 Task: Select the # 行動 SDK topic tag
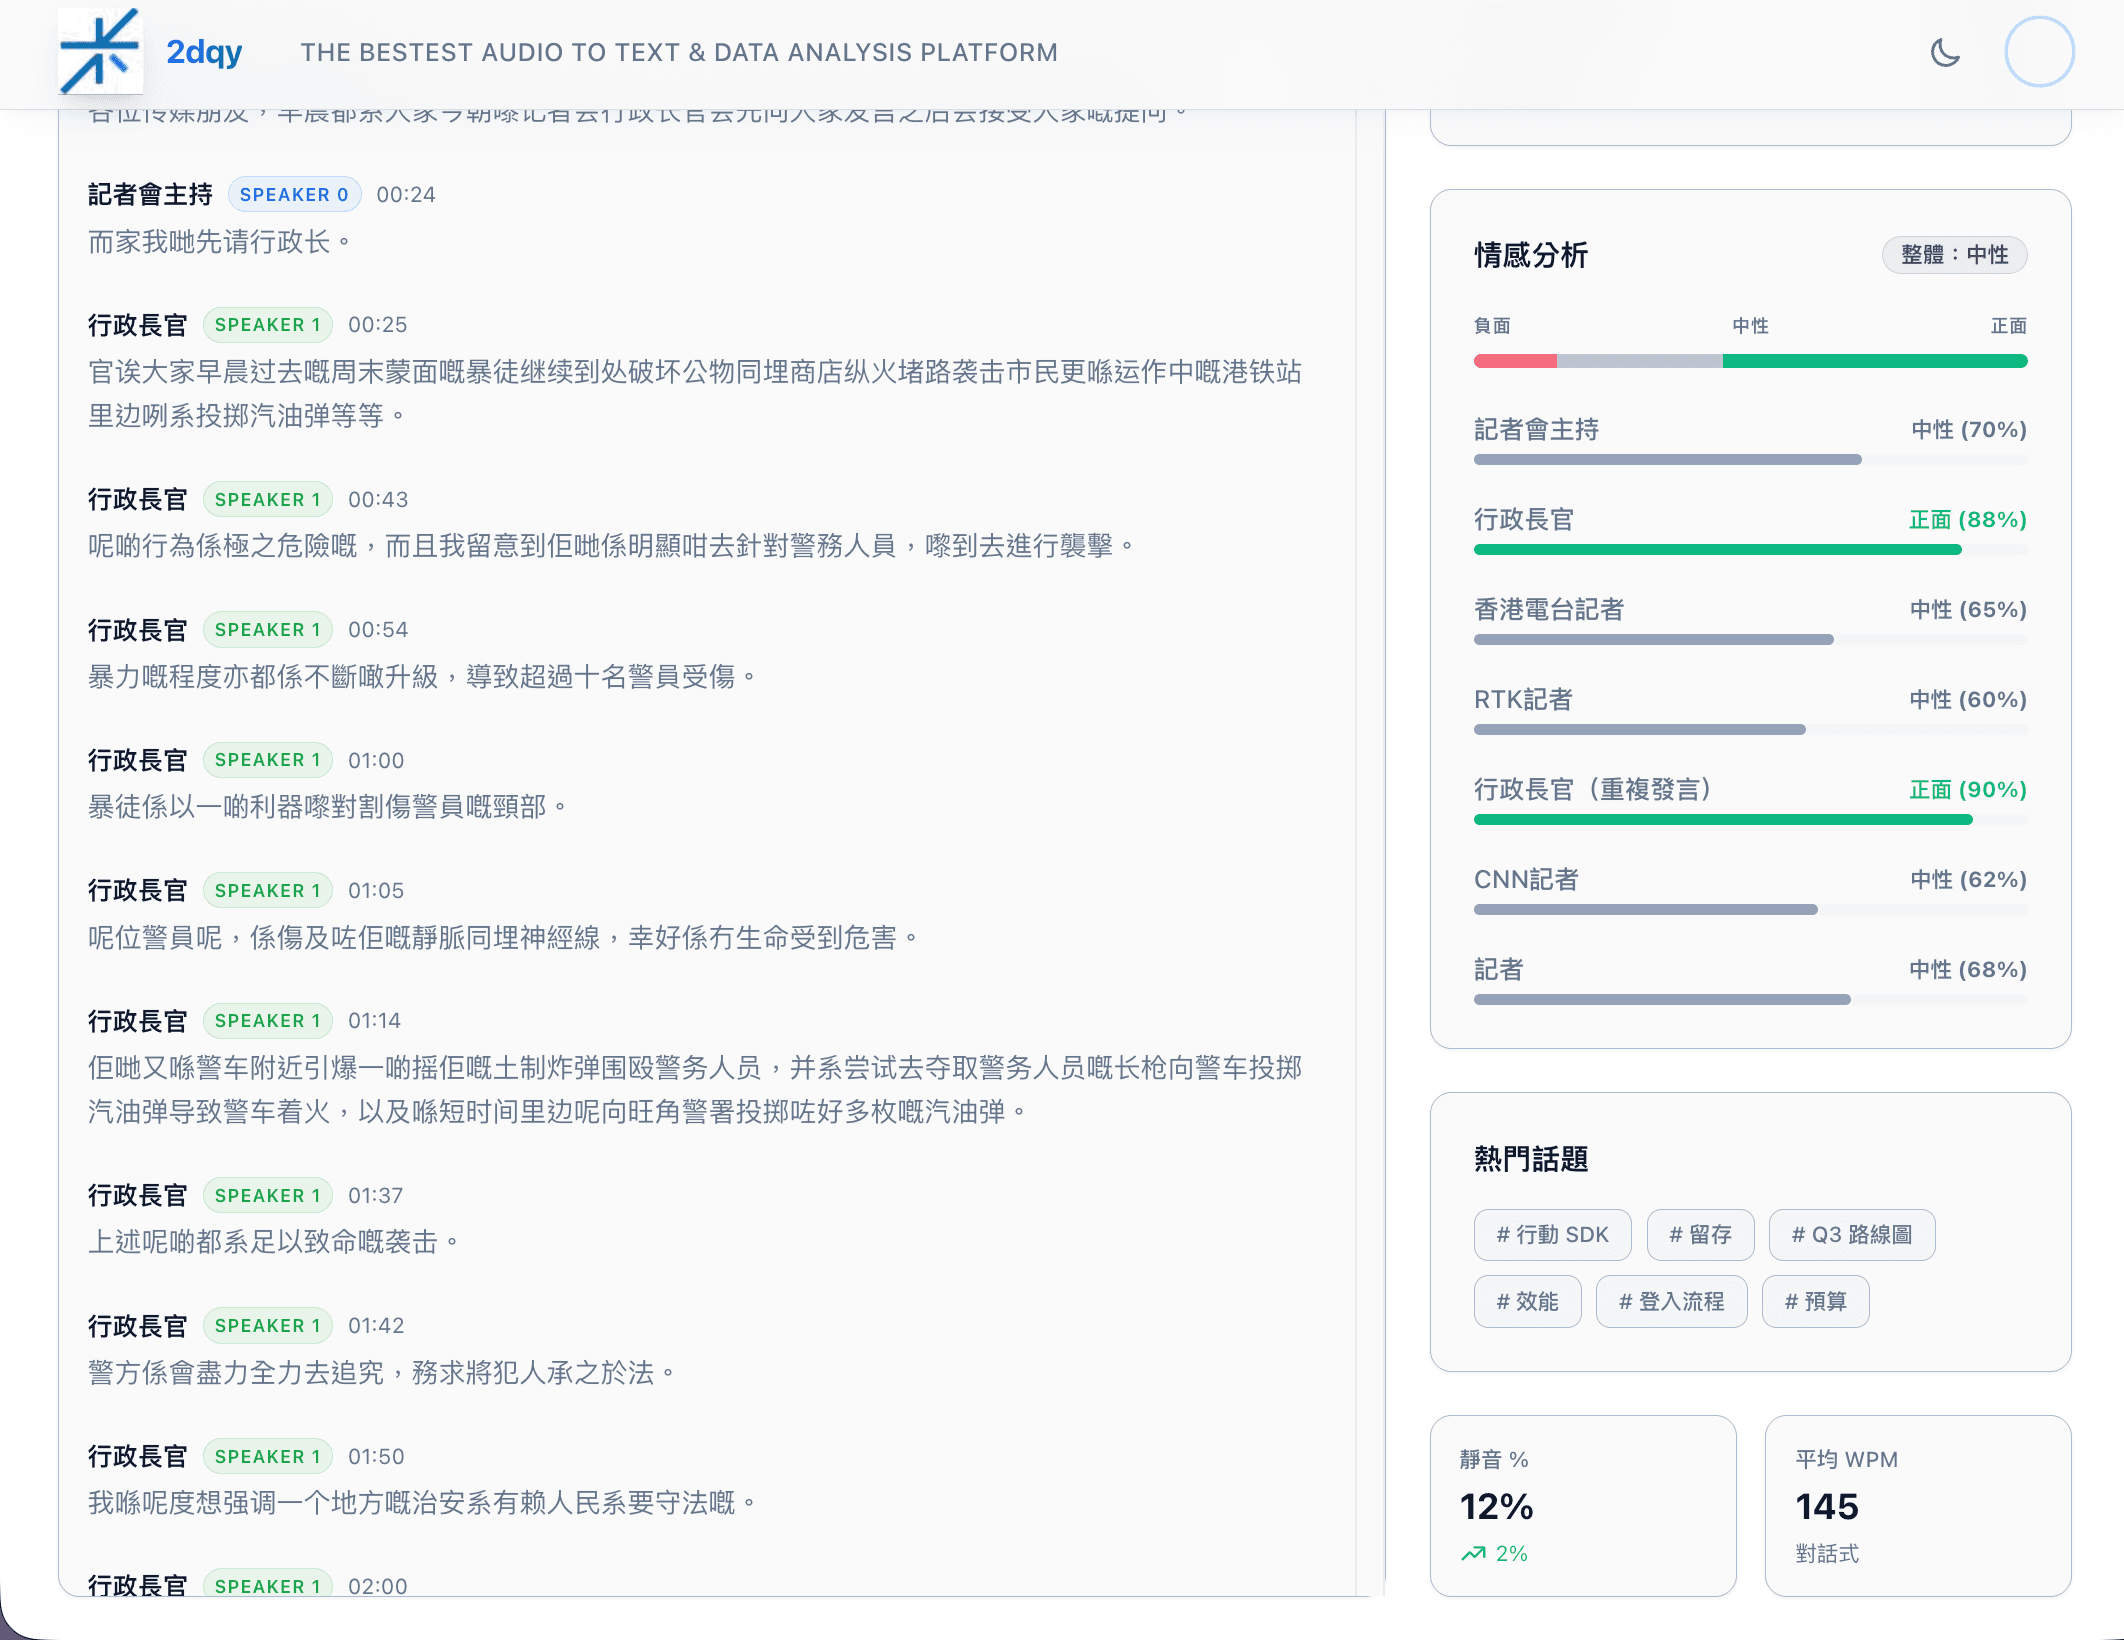[x=1553, y=1235]
